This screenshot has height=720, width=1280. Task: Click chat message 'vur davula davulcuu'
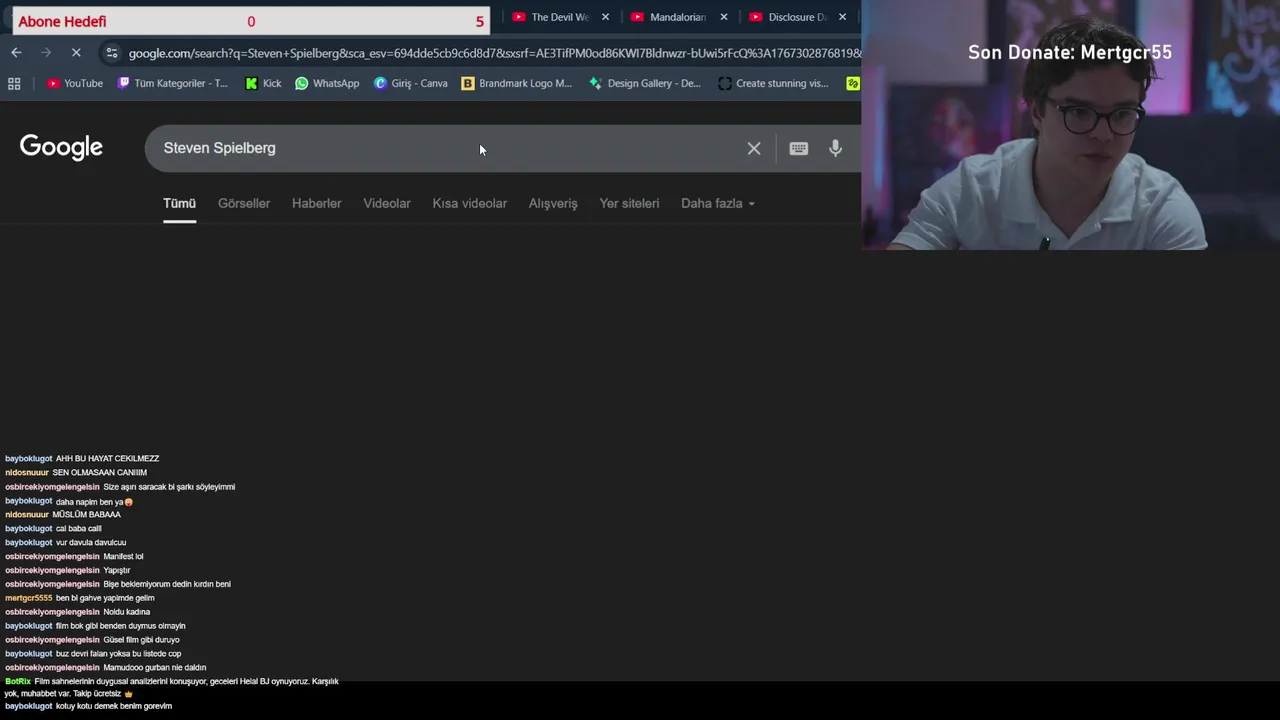tap(91, 543)
